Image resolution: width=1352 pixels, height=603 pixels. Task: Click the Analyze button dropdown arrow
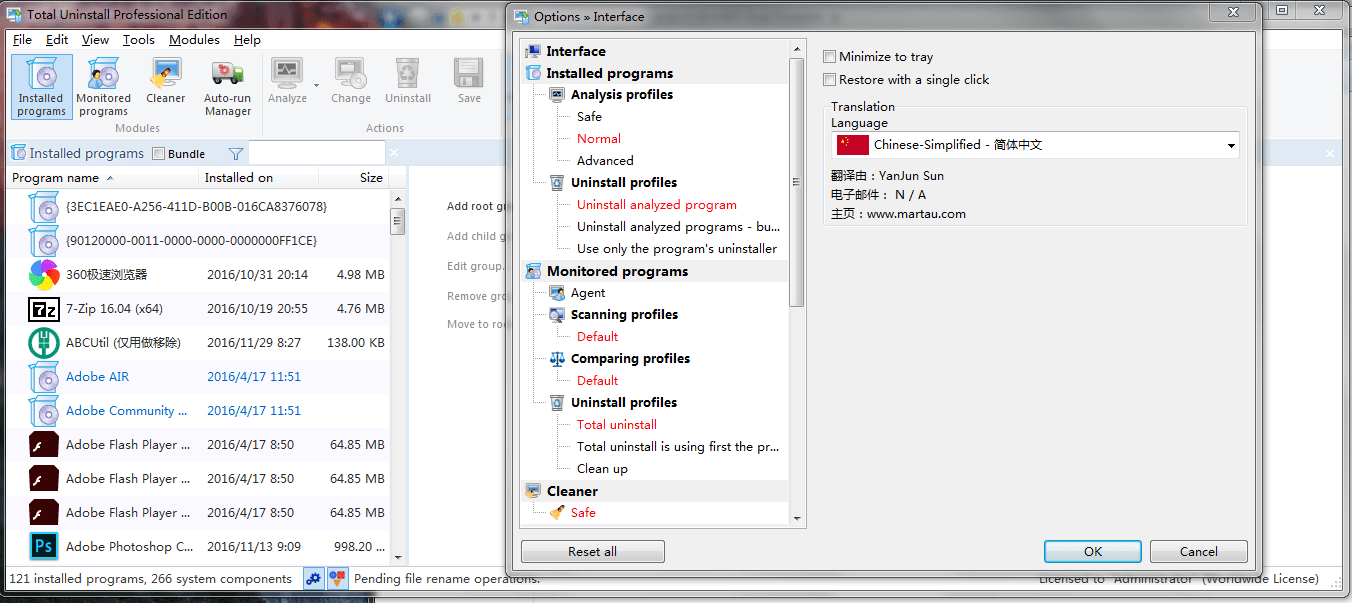pos(316,86)
